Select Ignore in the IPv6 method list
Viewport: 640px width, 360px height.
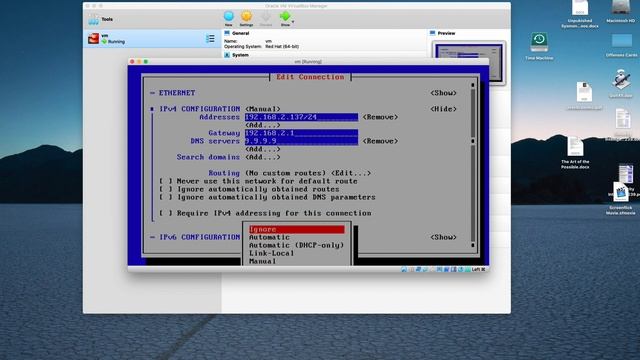(x=297, y=229)
